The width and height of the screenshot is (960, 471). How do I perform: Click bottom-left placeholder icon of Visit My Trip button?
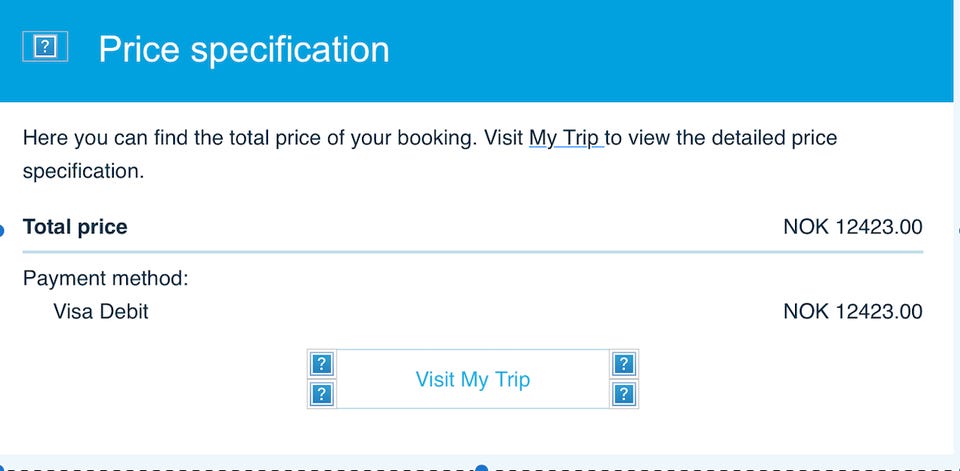click(321, 394)
